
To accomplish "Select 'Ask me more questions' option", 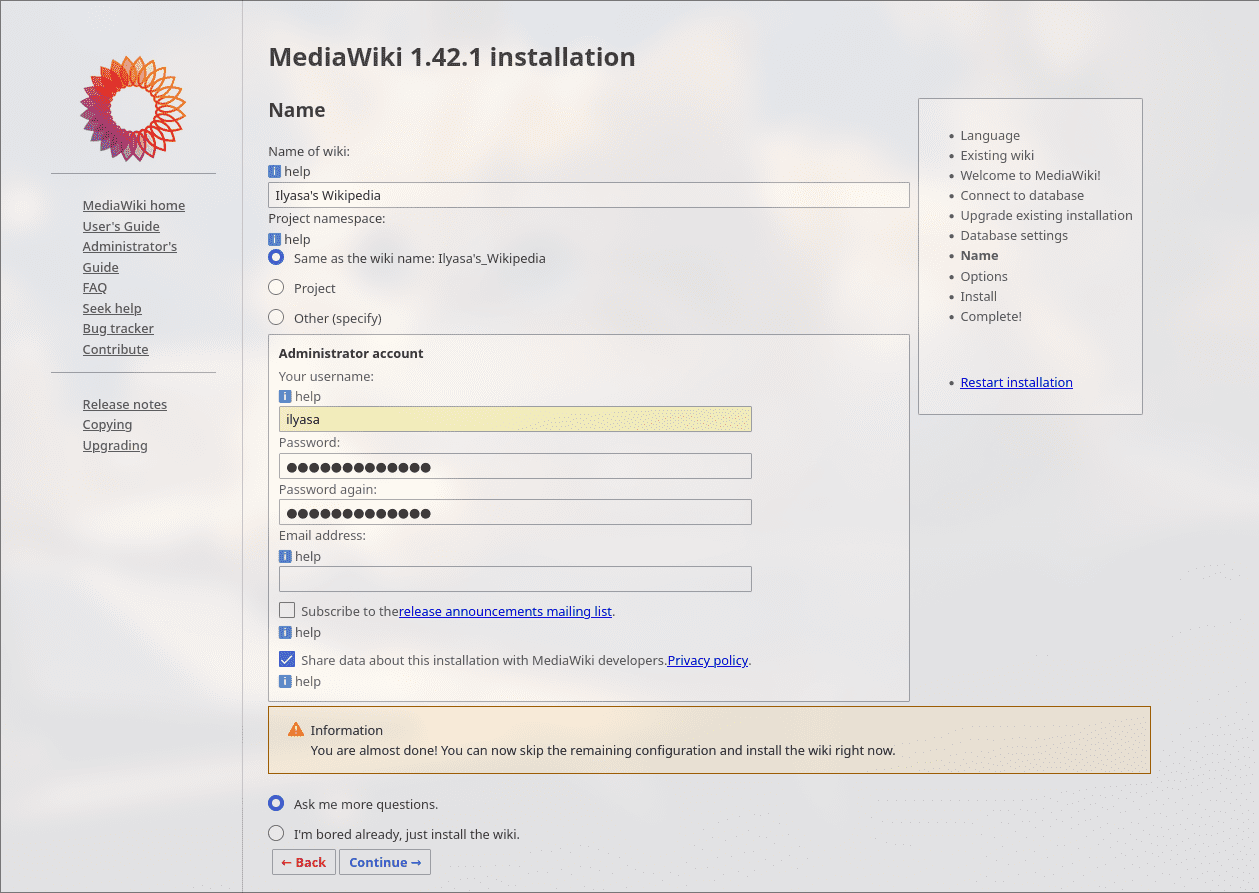I will coord(276,803).
